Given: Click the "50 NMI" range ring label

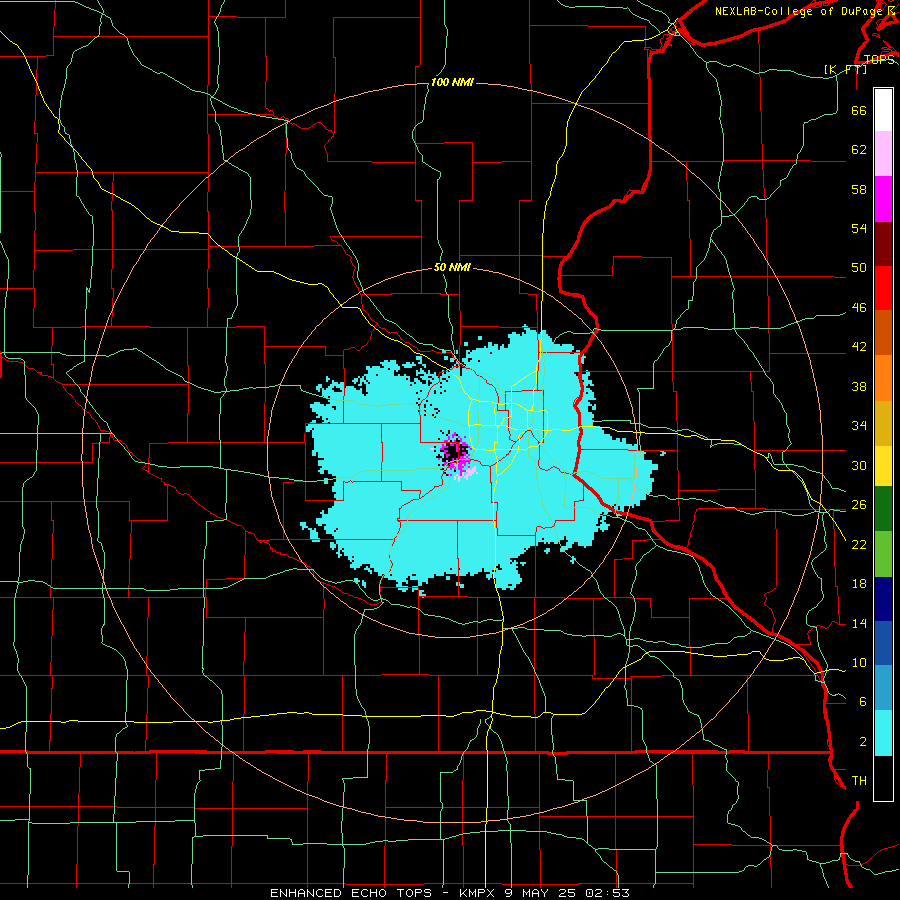Looking at the screenshot, I should coord(452,267).
